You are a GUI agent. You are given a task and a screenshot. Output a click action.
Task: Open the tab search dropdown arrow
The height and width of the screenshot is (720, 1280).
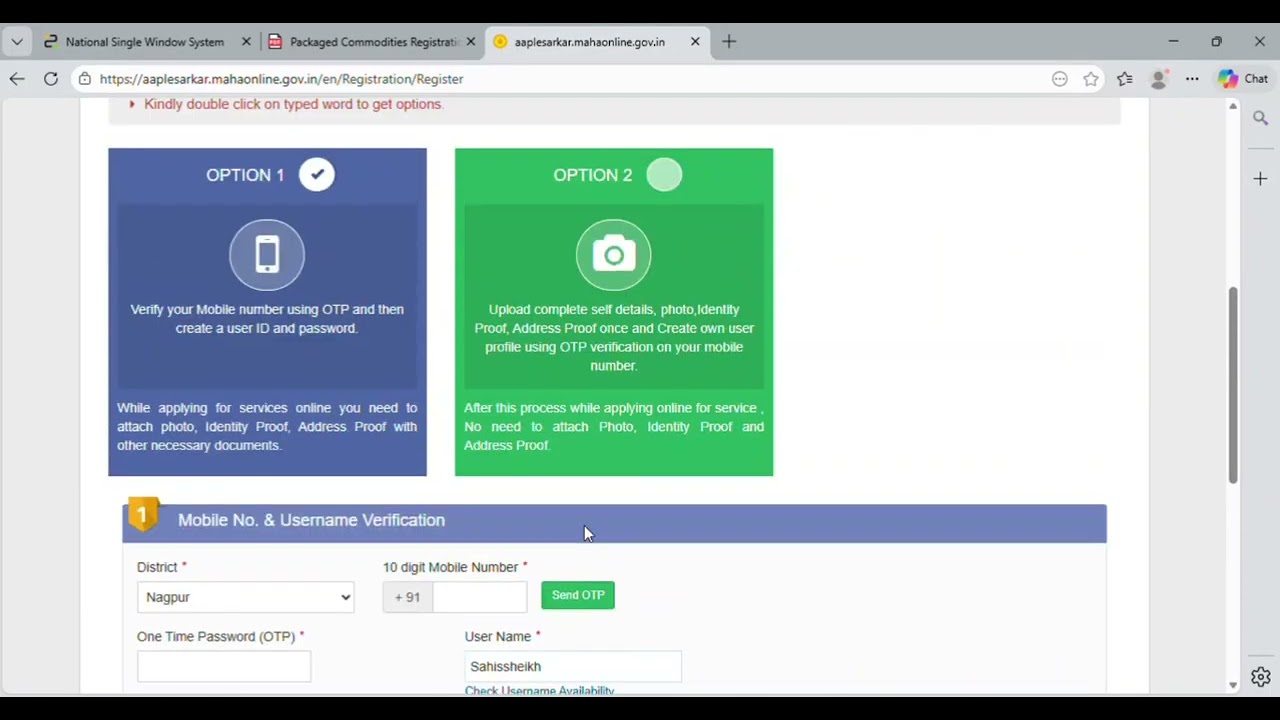point(17,42)
